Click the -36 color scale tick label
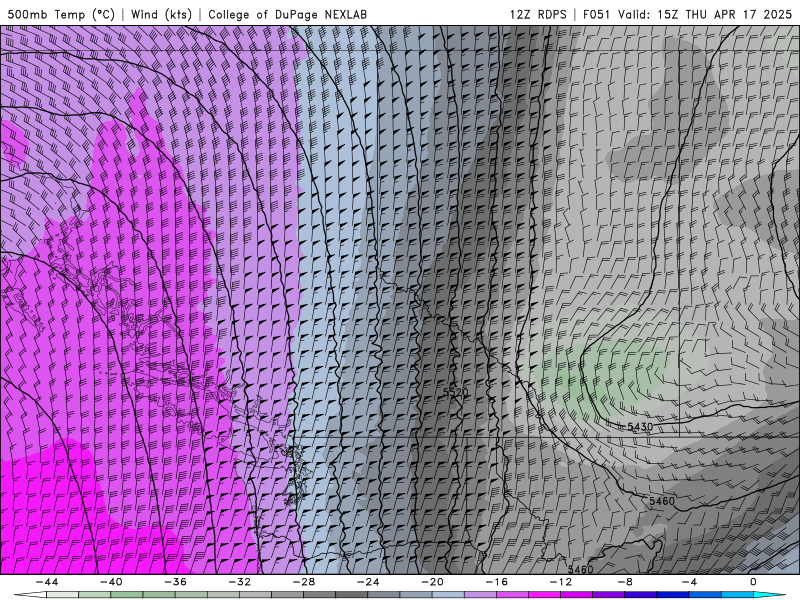800x600 pixels. [175, 582]
